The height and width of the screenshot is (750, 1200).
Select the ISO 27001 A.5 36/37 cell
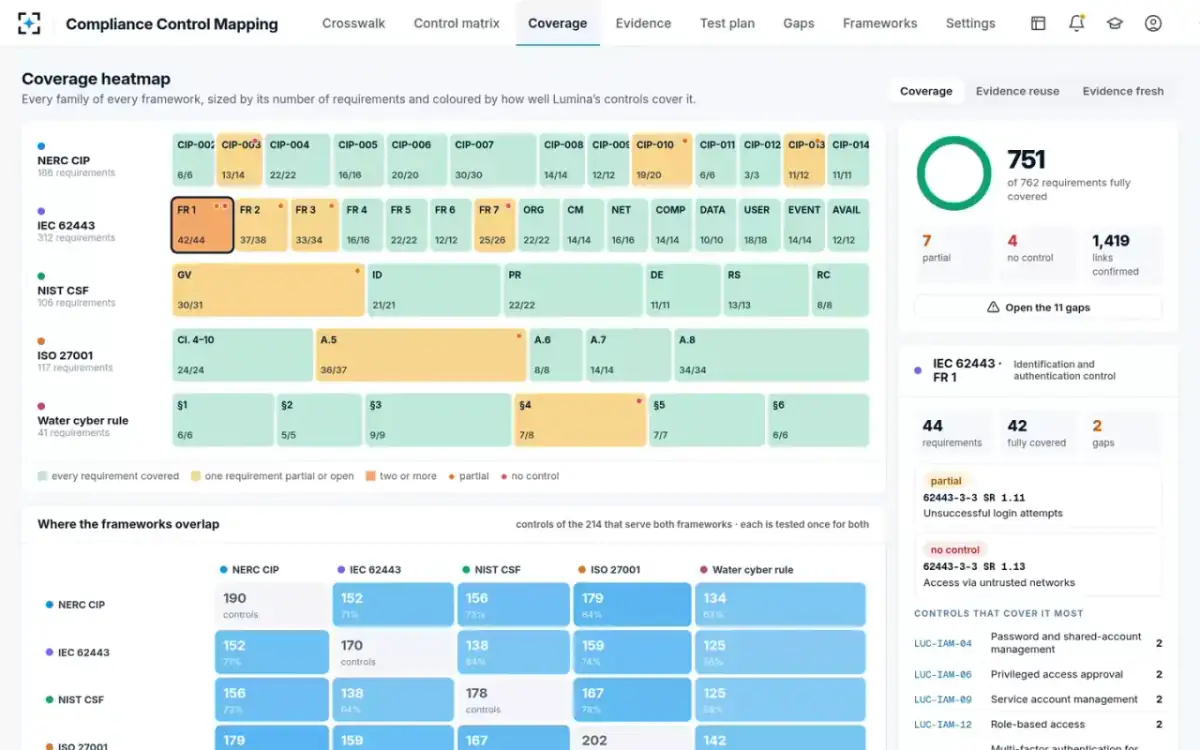point(421,355)
